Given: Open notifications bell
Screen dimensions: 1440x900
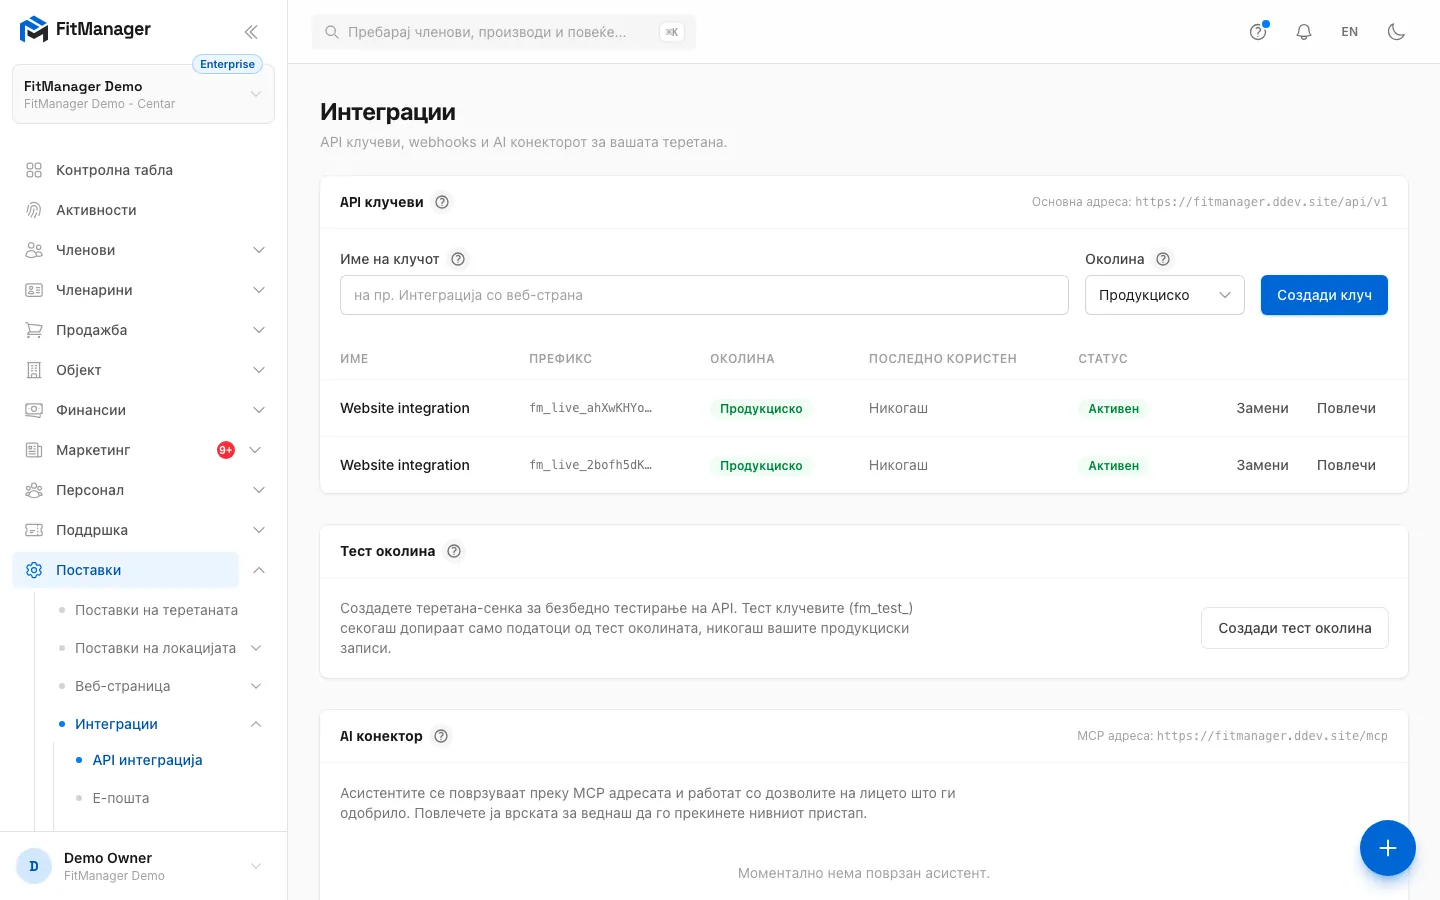Looking at the screenshot, I should (x=1304, y=32).
